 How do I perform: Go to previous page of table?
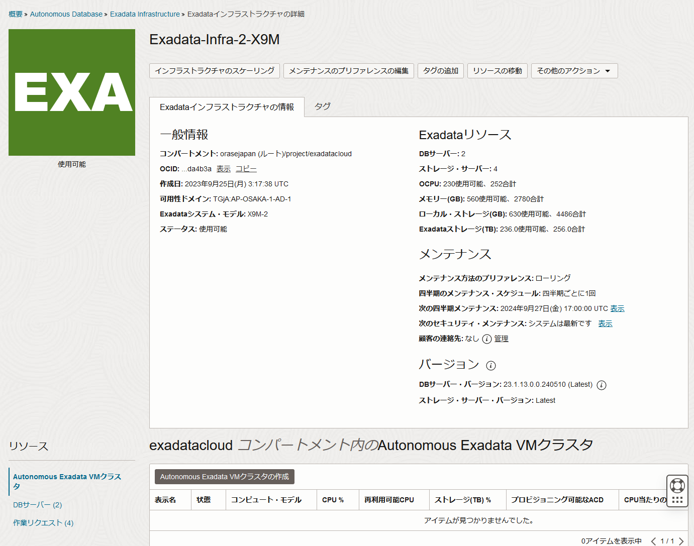tap(654, 541)
